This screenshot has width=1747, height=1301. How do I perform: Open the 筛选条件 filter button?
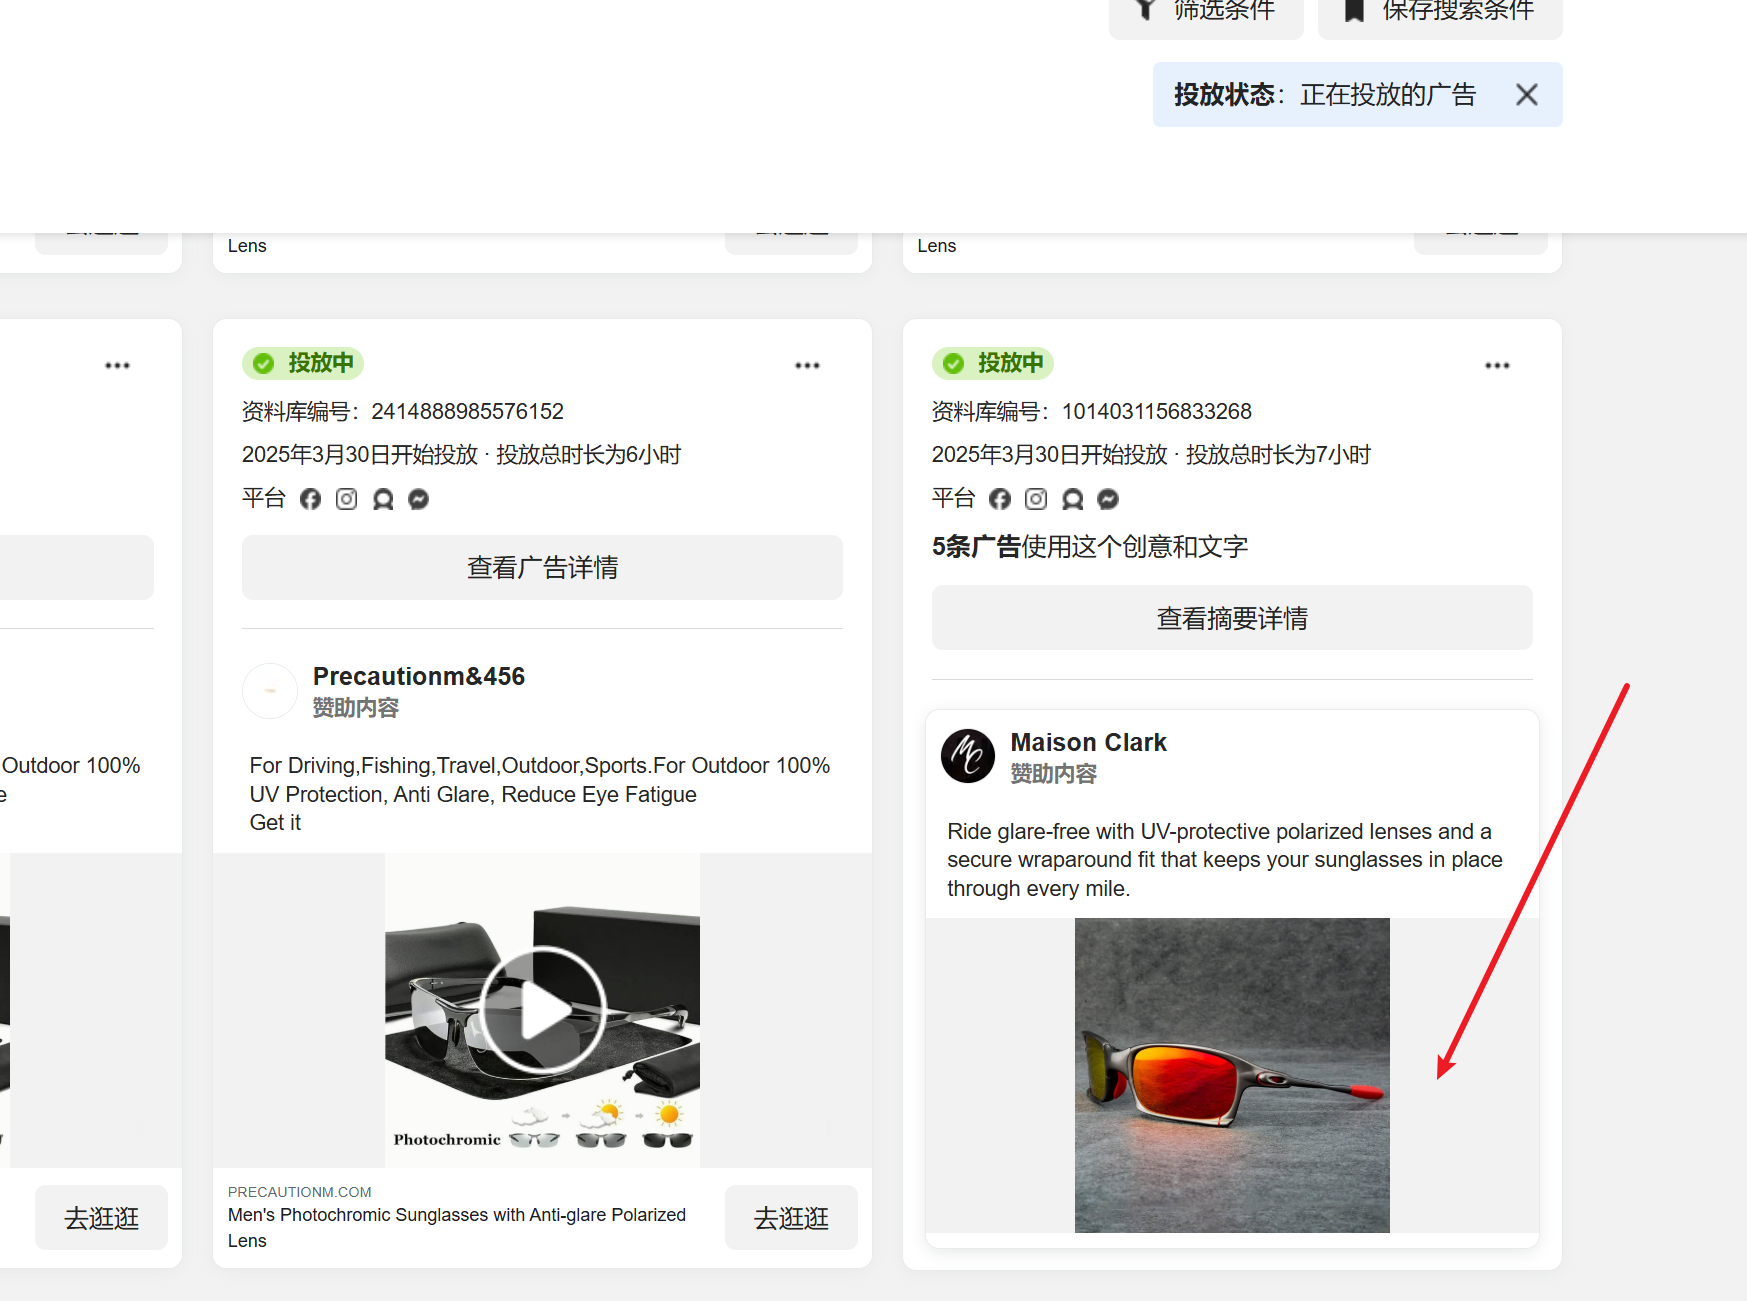pyautogui.click(x=1206, y=12)
